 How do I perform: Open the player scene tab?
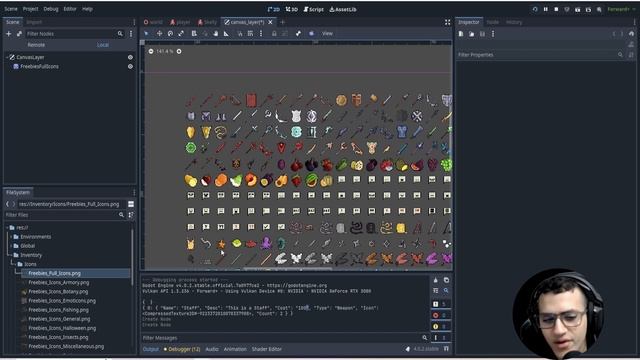click(180, 22)
